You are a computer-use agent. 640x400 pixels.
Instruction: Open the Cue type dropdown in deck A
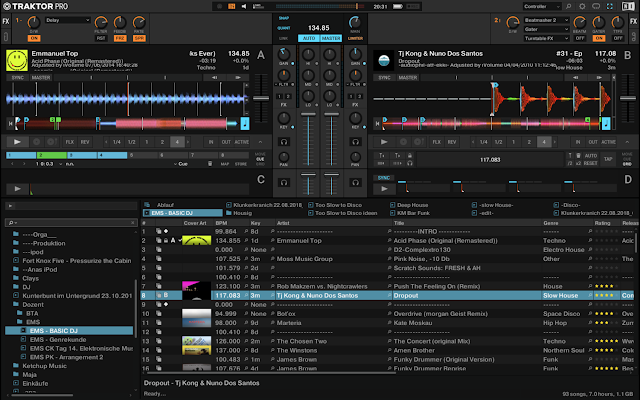[x=181, y=164]
